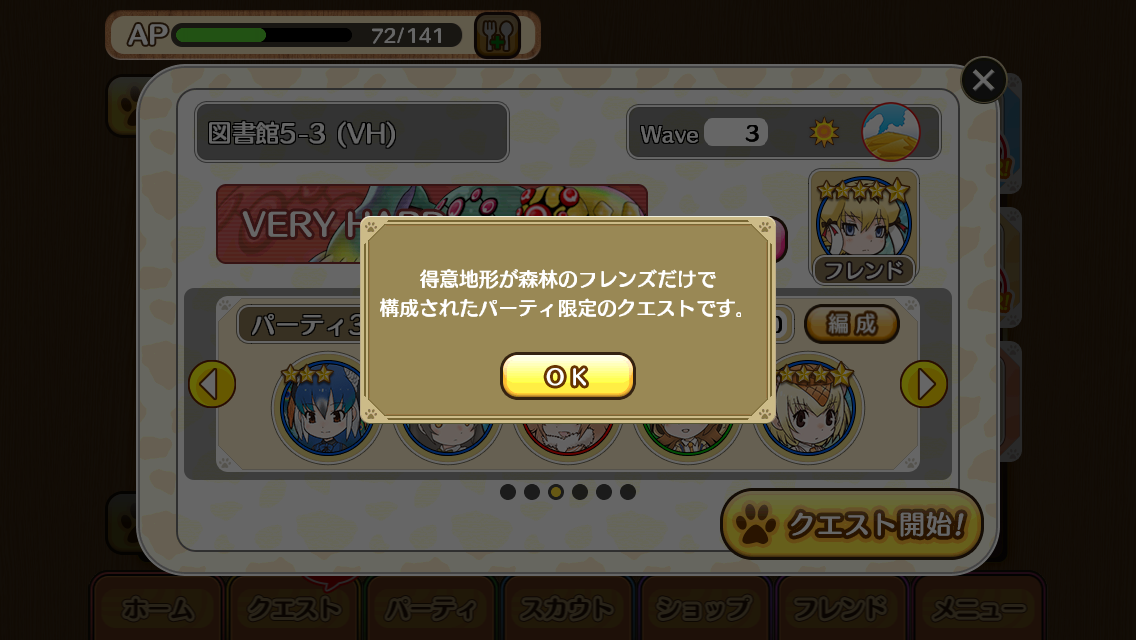Open the ショップ tab

pyautogui.click(x=703, y=608)
